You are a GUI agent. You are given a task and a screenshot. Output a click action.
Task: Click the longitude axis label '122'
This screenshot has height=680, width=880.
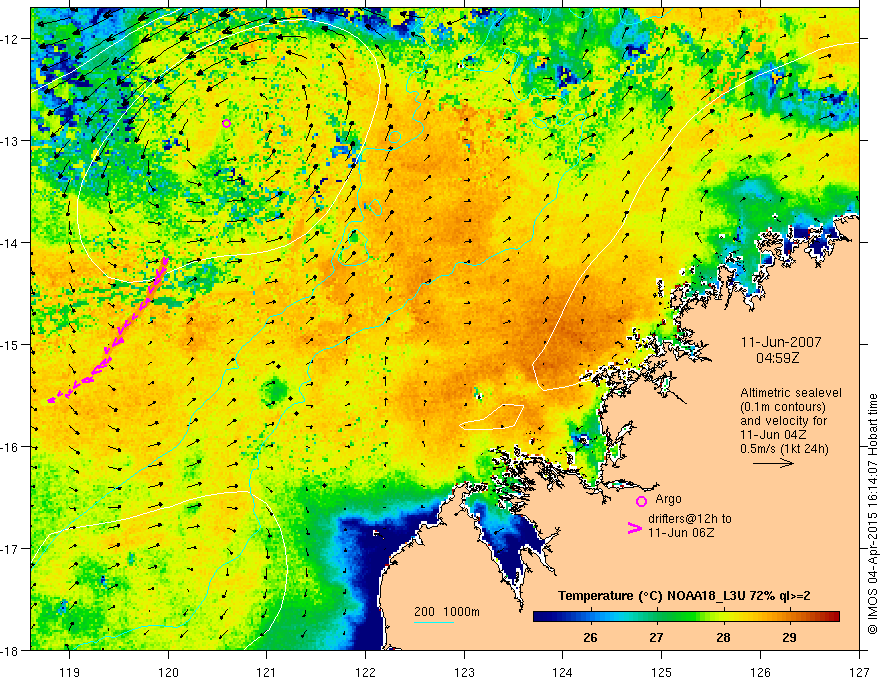tap(365, 672)
